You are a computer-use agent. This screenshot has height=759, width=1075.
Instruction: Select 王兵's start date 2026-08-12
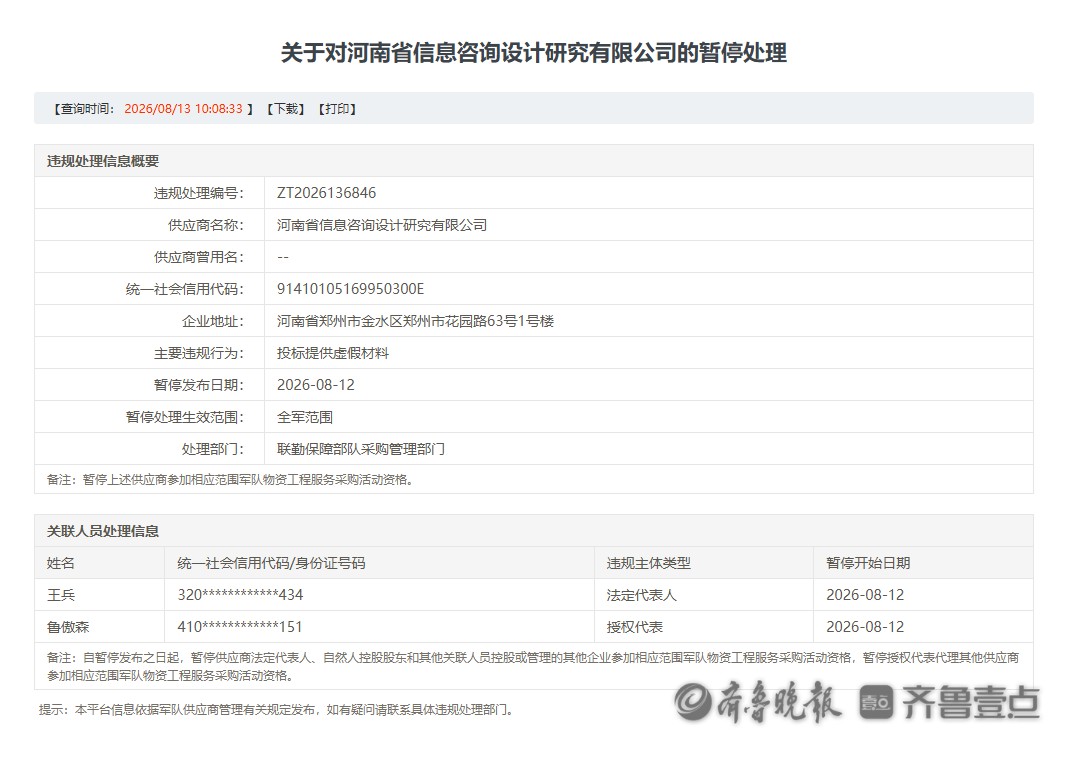865,595
